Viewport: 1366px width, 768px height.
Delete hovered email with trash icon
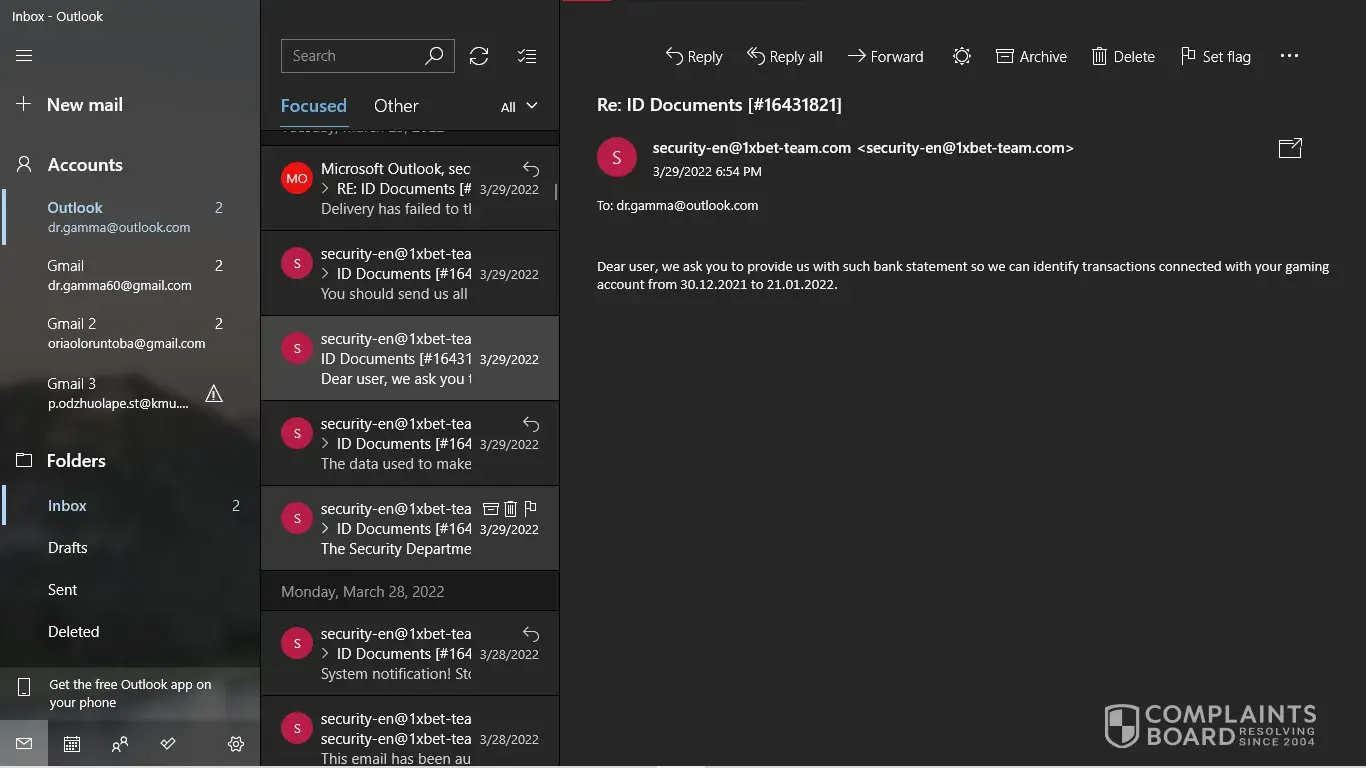tap(510, 508)
